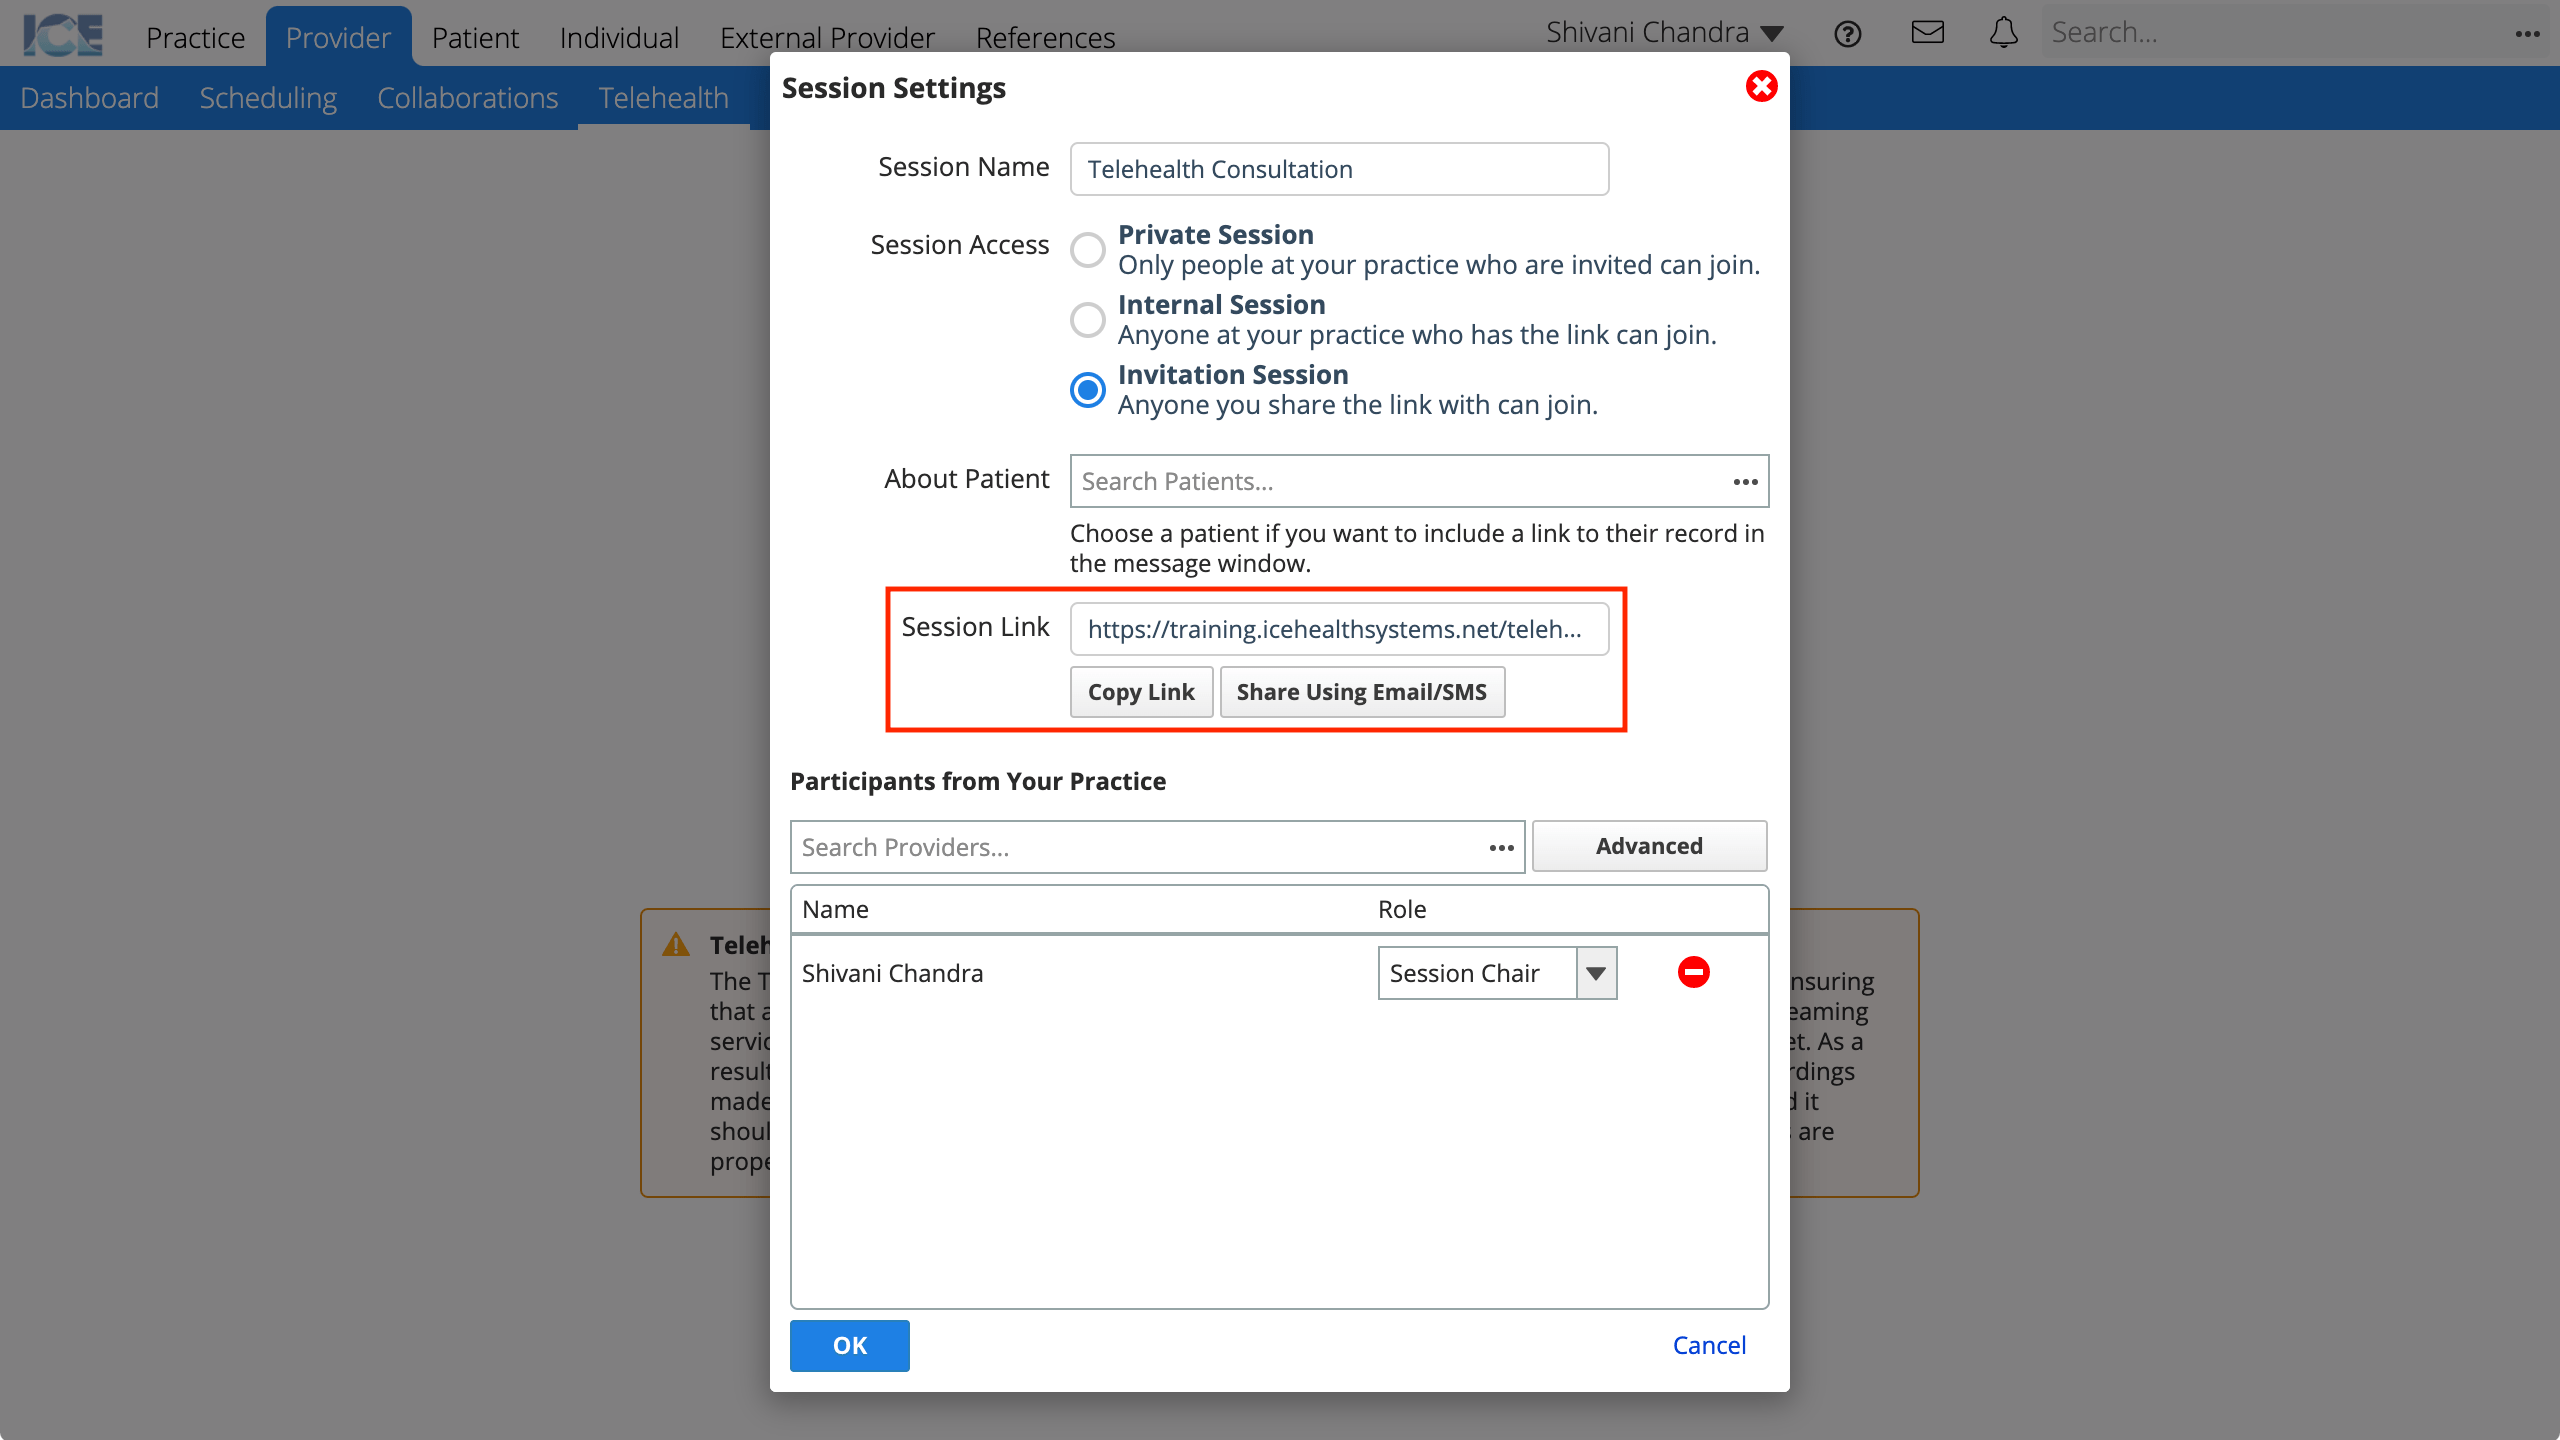This screenshot has width=2560, height=1440.
Task: Click the Session Name input field
Action: click(x=1340, y=169)
